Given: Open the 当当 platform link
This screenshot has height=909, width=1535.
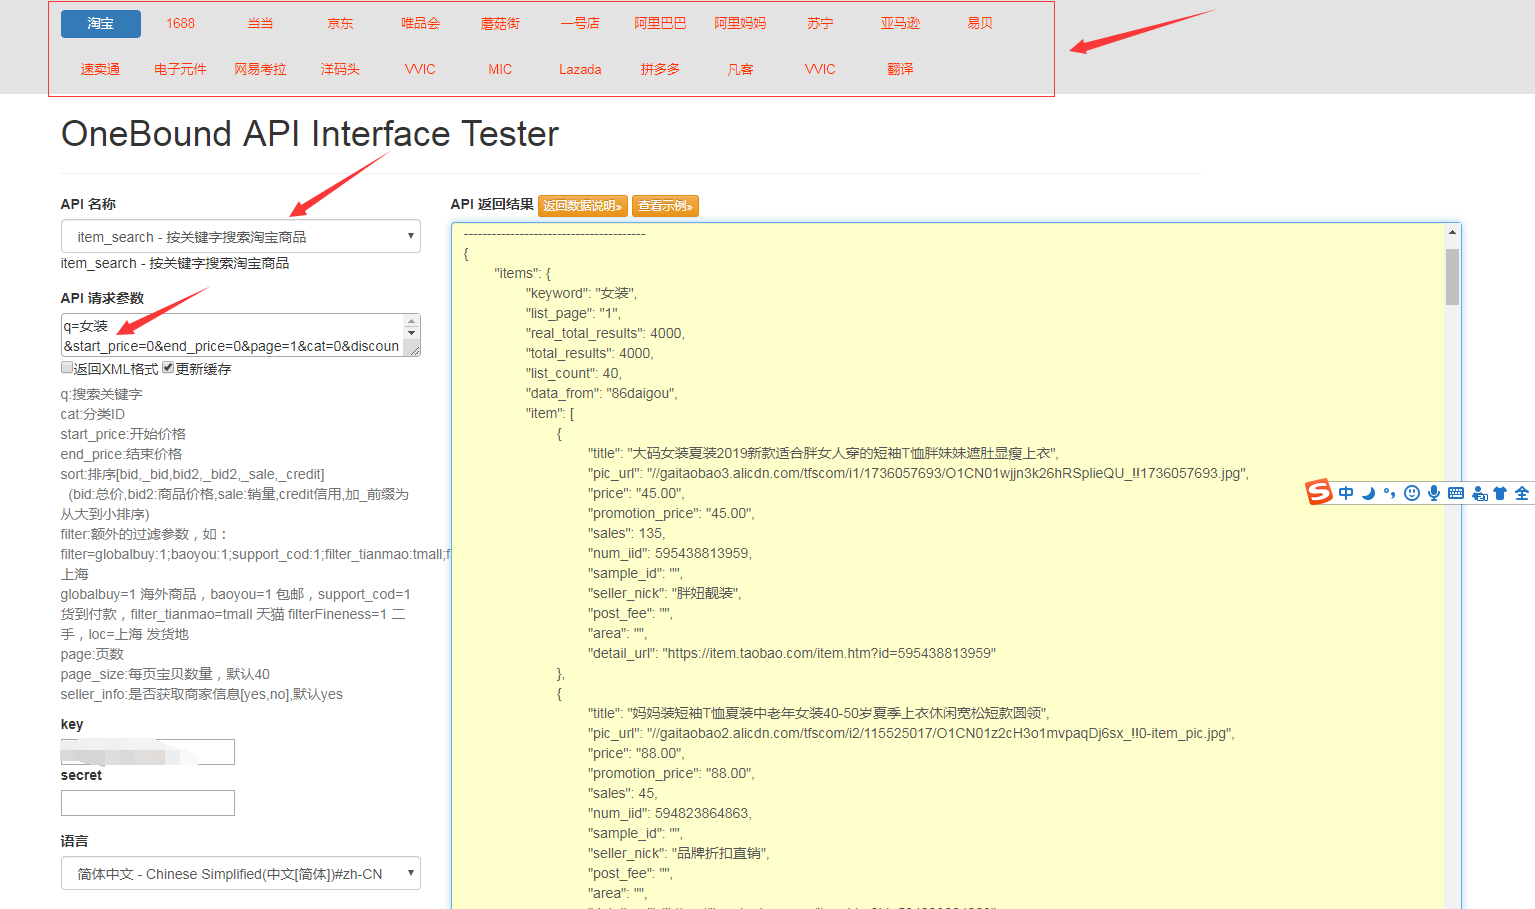Looking at the screenshot, I should (261, 23).
